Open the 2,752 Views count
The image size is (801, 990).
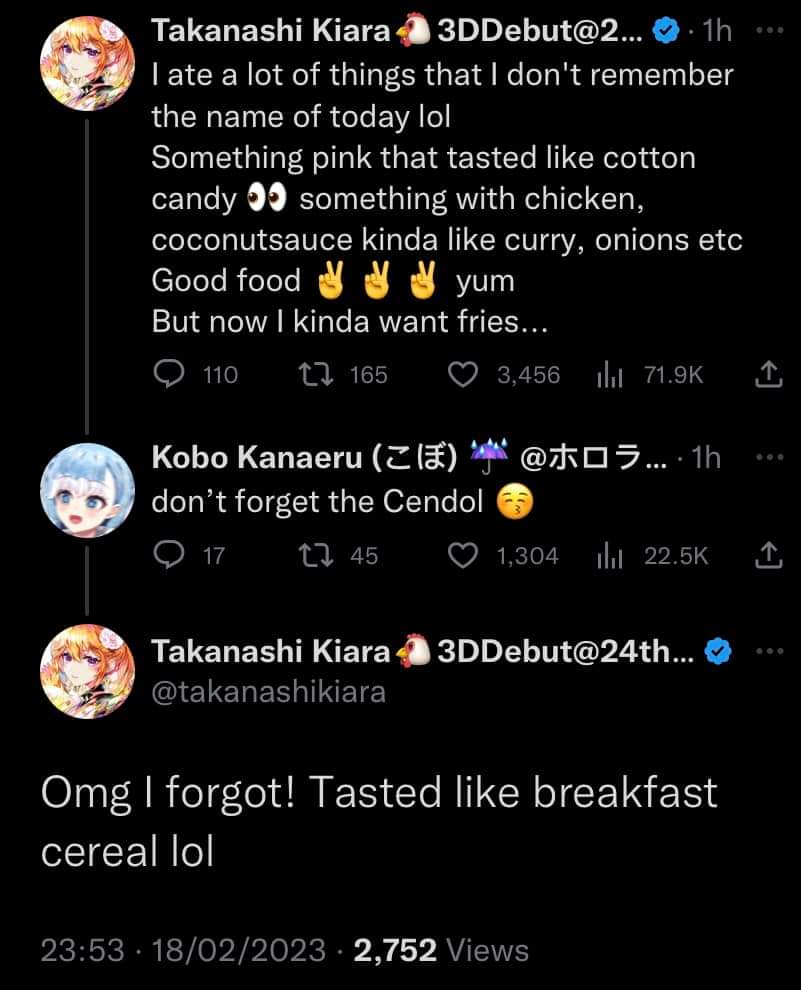pos(441,949)
